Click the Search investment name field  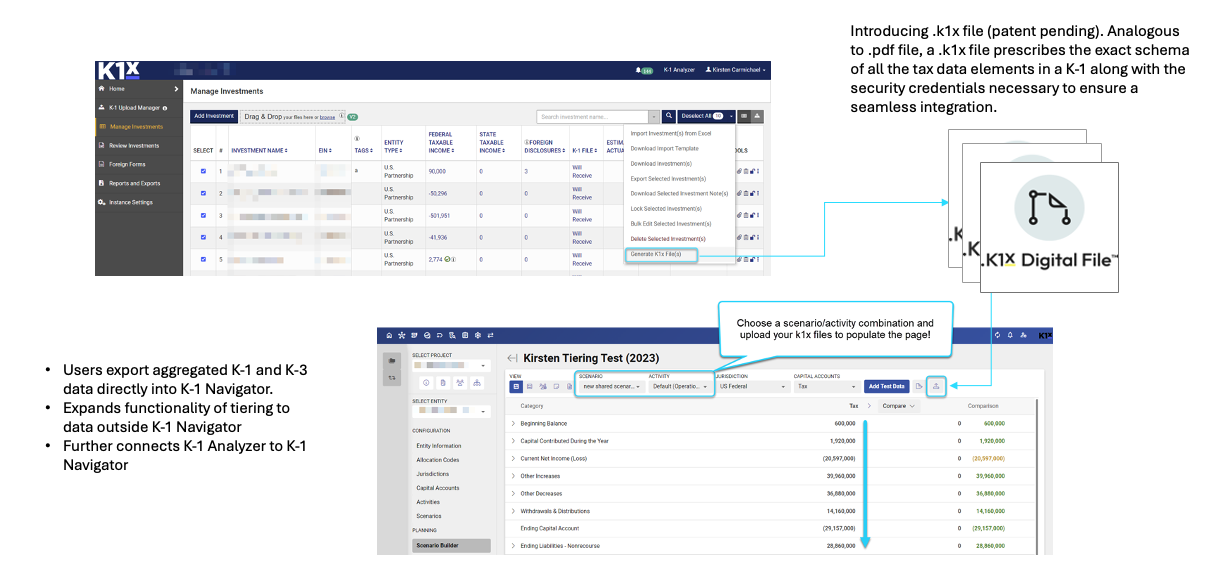click(593, 116)
